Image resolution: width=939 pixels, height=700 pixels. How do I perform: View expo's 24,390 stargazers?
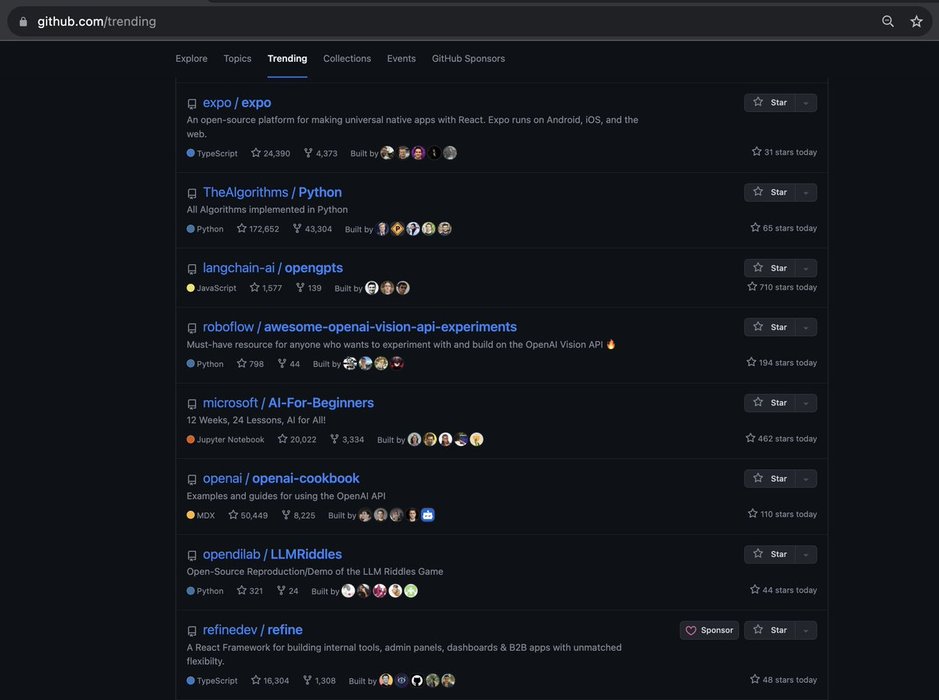[x=271, y=153]
